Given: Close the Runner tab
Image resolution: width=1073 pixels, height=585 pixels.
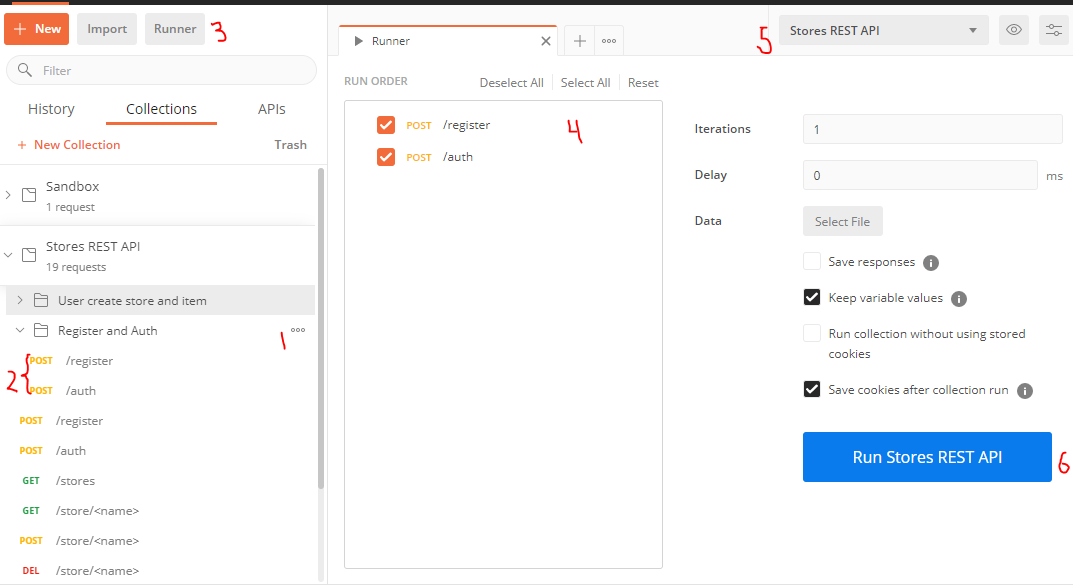Looking at the screenshot, I should tap(545, 41).
